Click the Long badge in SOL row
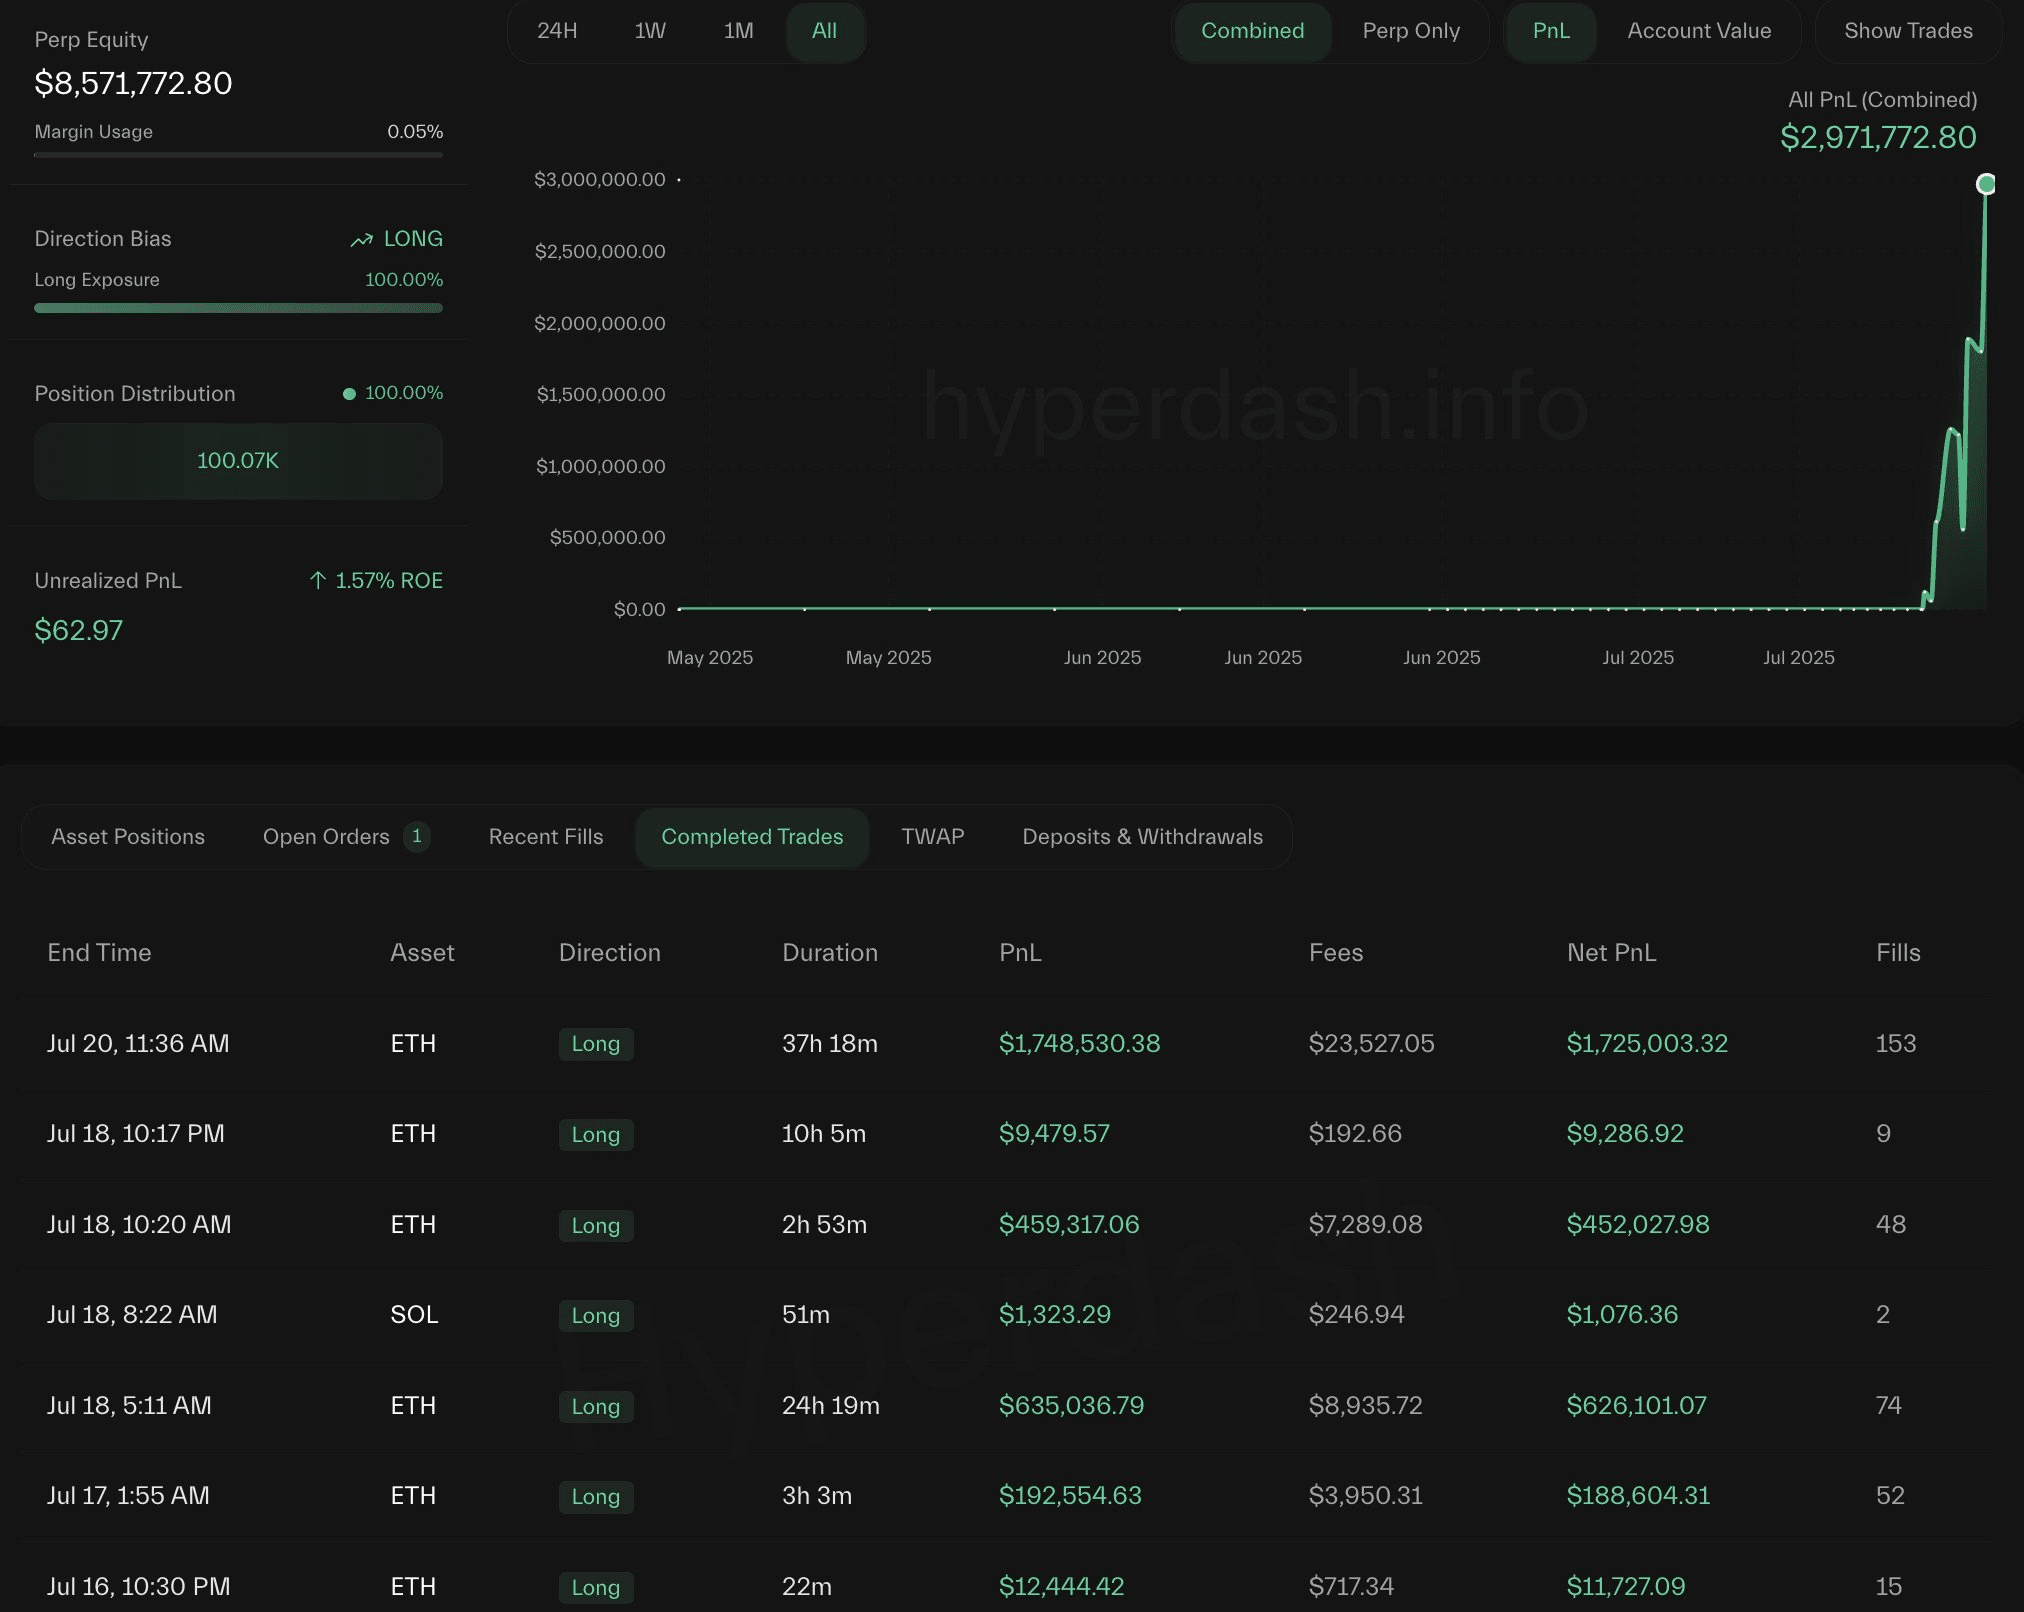 pyautogui.click(x=596, y=1316)
